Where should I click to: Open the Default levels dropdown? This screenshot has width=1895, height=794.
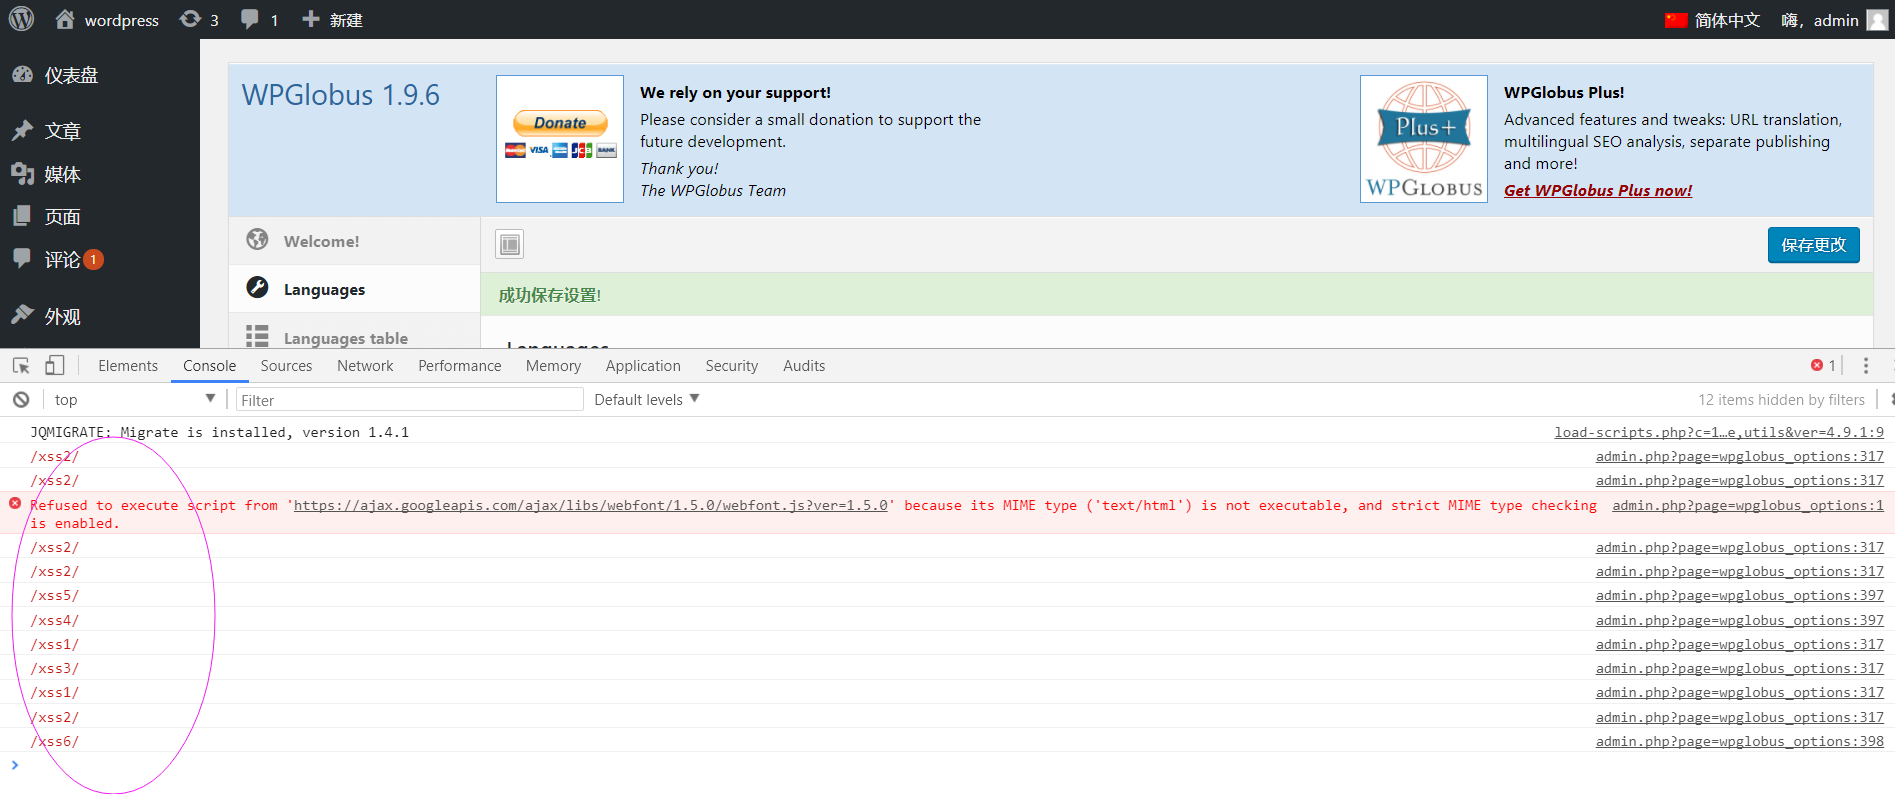click(647, 399)
